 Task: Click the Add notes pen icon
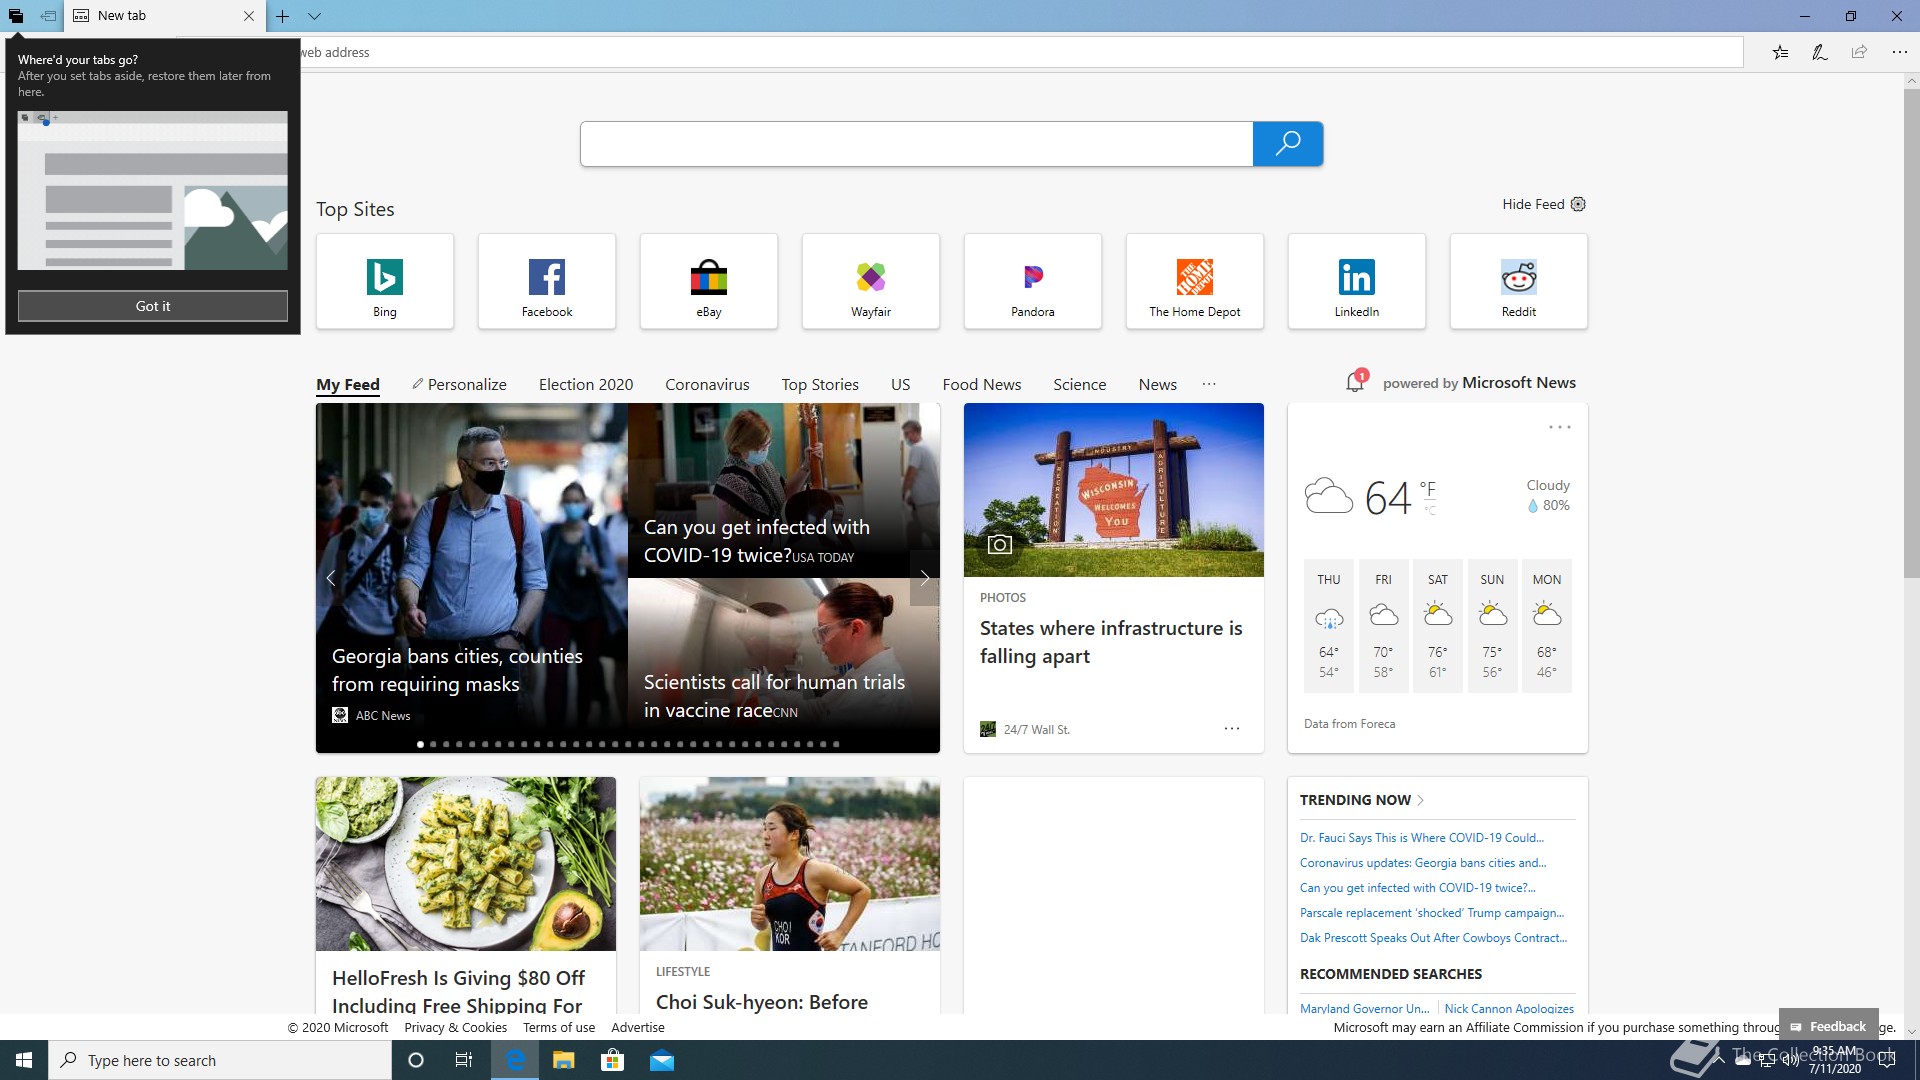pos(1820,52)
